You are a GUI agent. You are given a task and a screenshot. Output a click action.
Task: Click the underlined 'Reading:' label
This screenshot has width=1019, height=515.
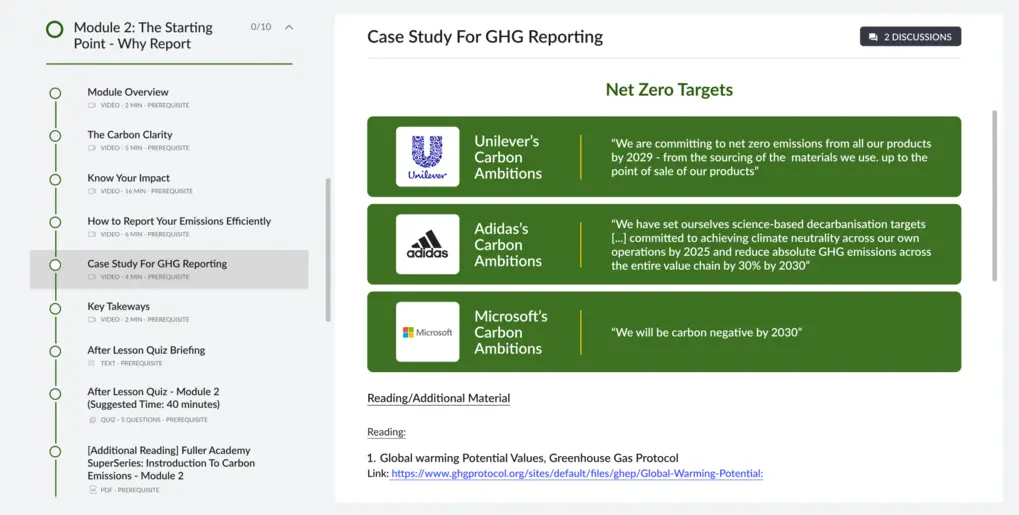tap(387, 432)
